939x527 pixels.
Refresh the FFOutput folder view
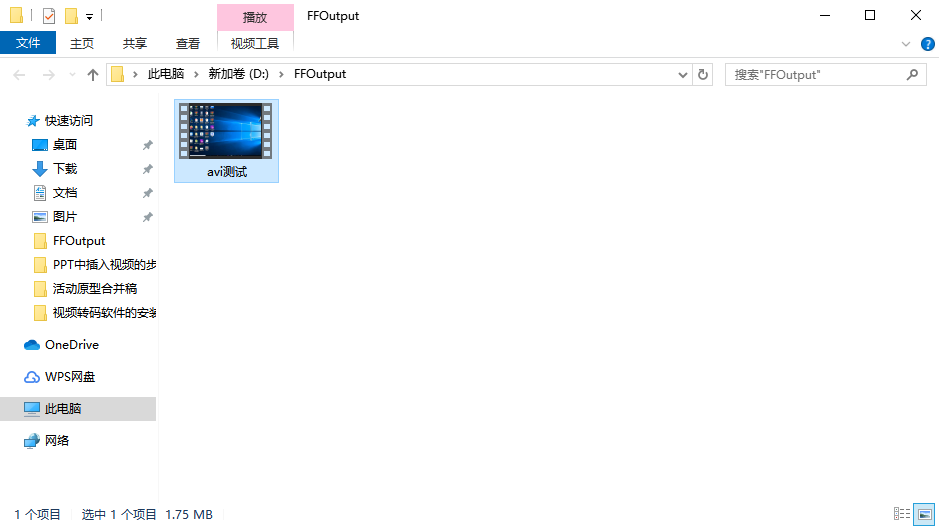pos(703,74)
